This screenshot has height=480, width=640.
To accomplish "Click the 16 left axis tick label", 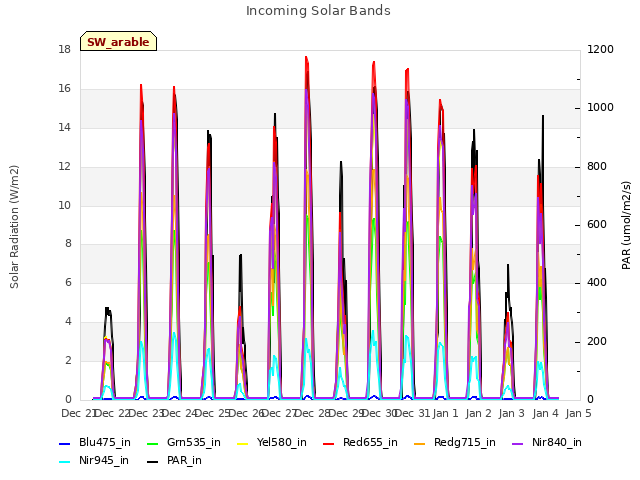I will (64, 89).
